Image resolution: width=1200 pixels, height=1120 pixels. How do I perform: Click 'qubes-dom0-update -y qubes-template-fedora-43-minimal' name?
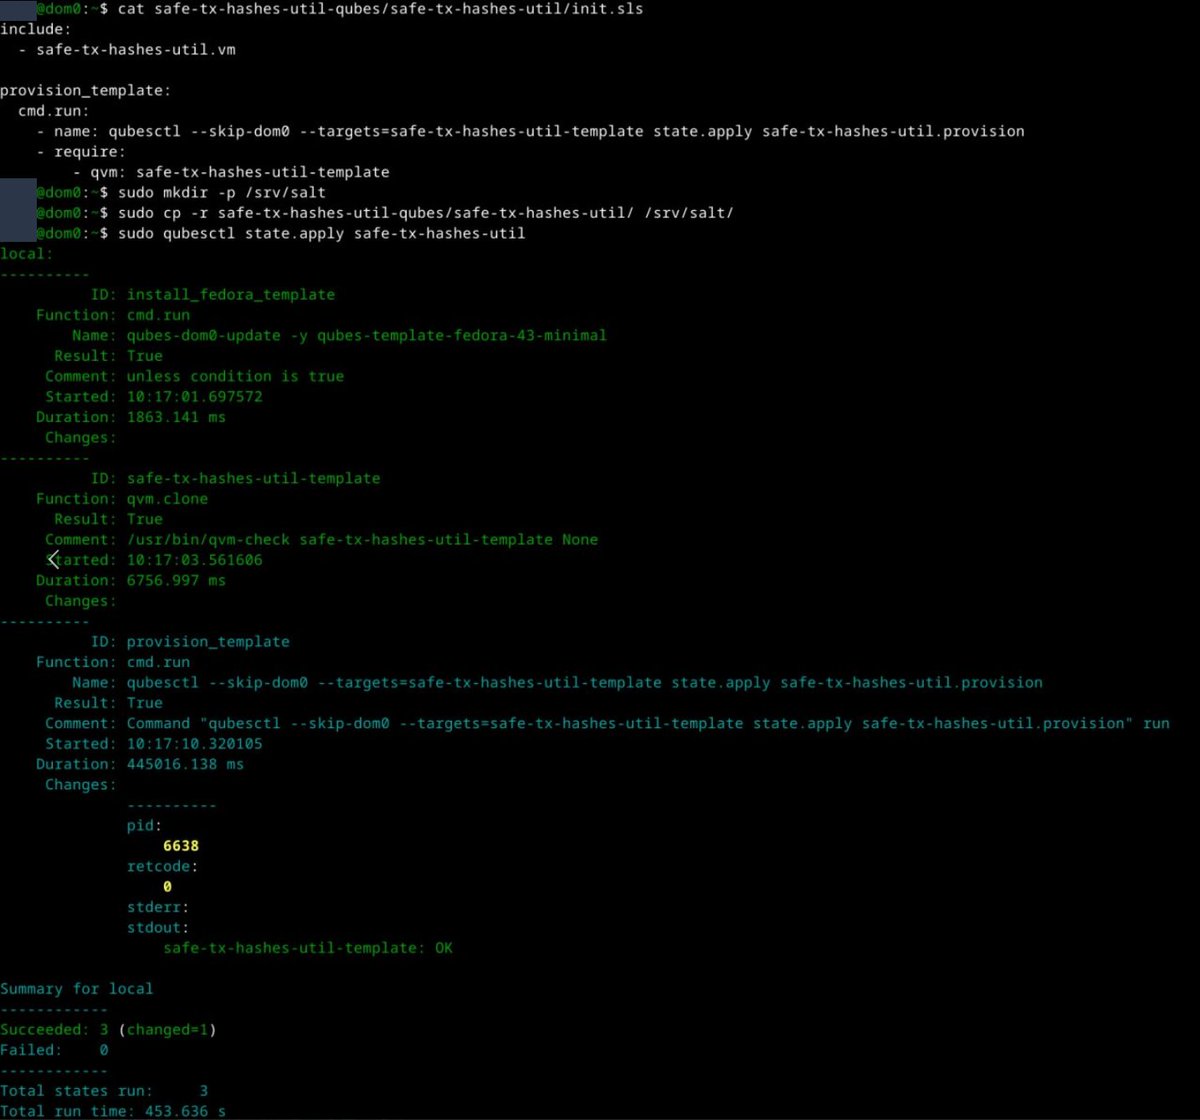tap(367, 335)
